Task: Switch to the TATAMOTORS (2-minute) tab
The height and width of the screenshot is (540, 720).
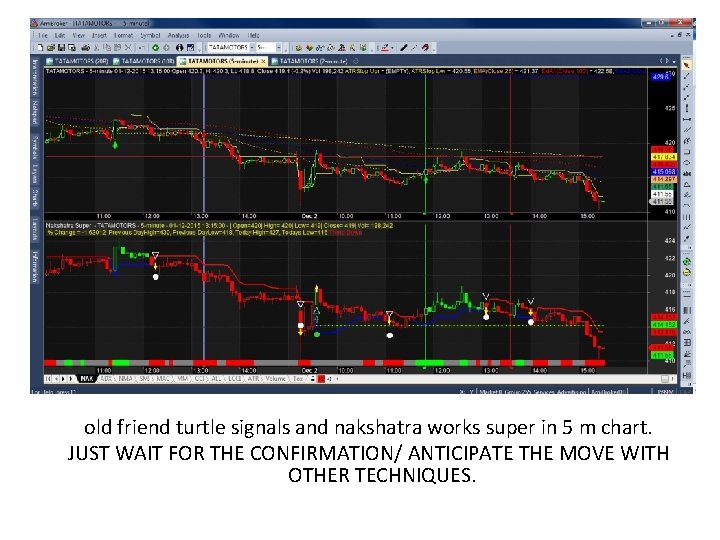Action: click(x=309, y=61)
